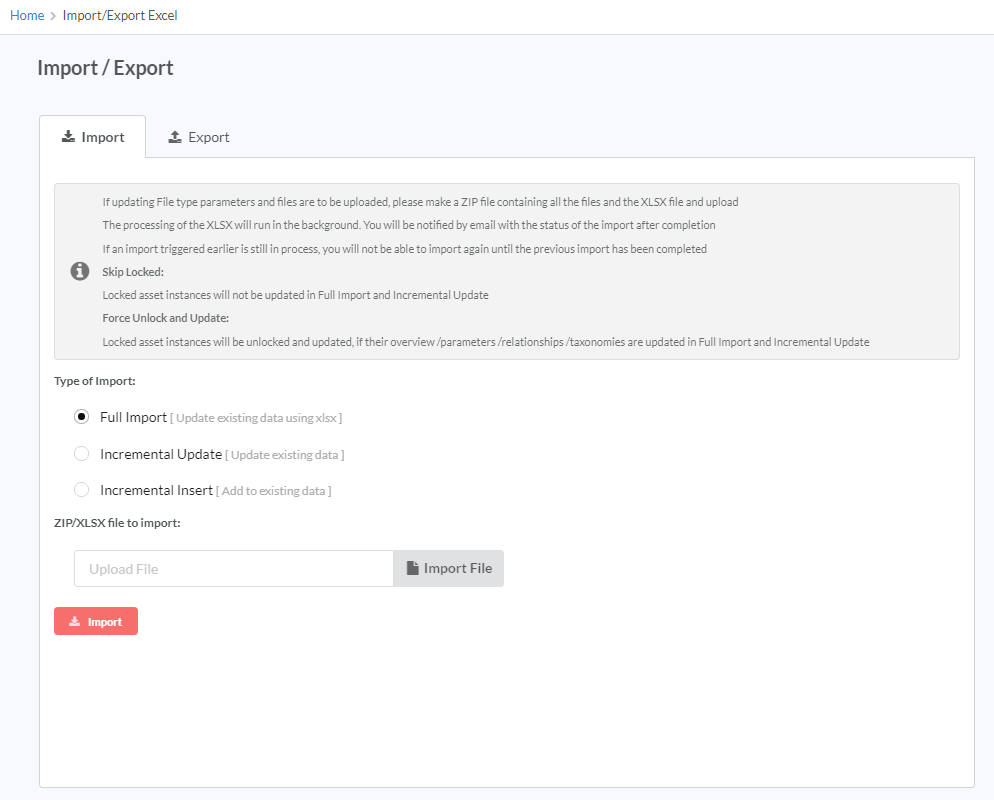Choose the Incremental Insert radio option
The height and width of the screenshot is (800, 994).
pos(81,489)
